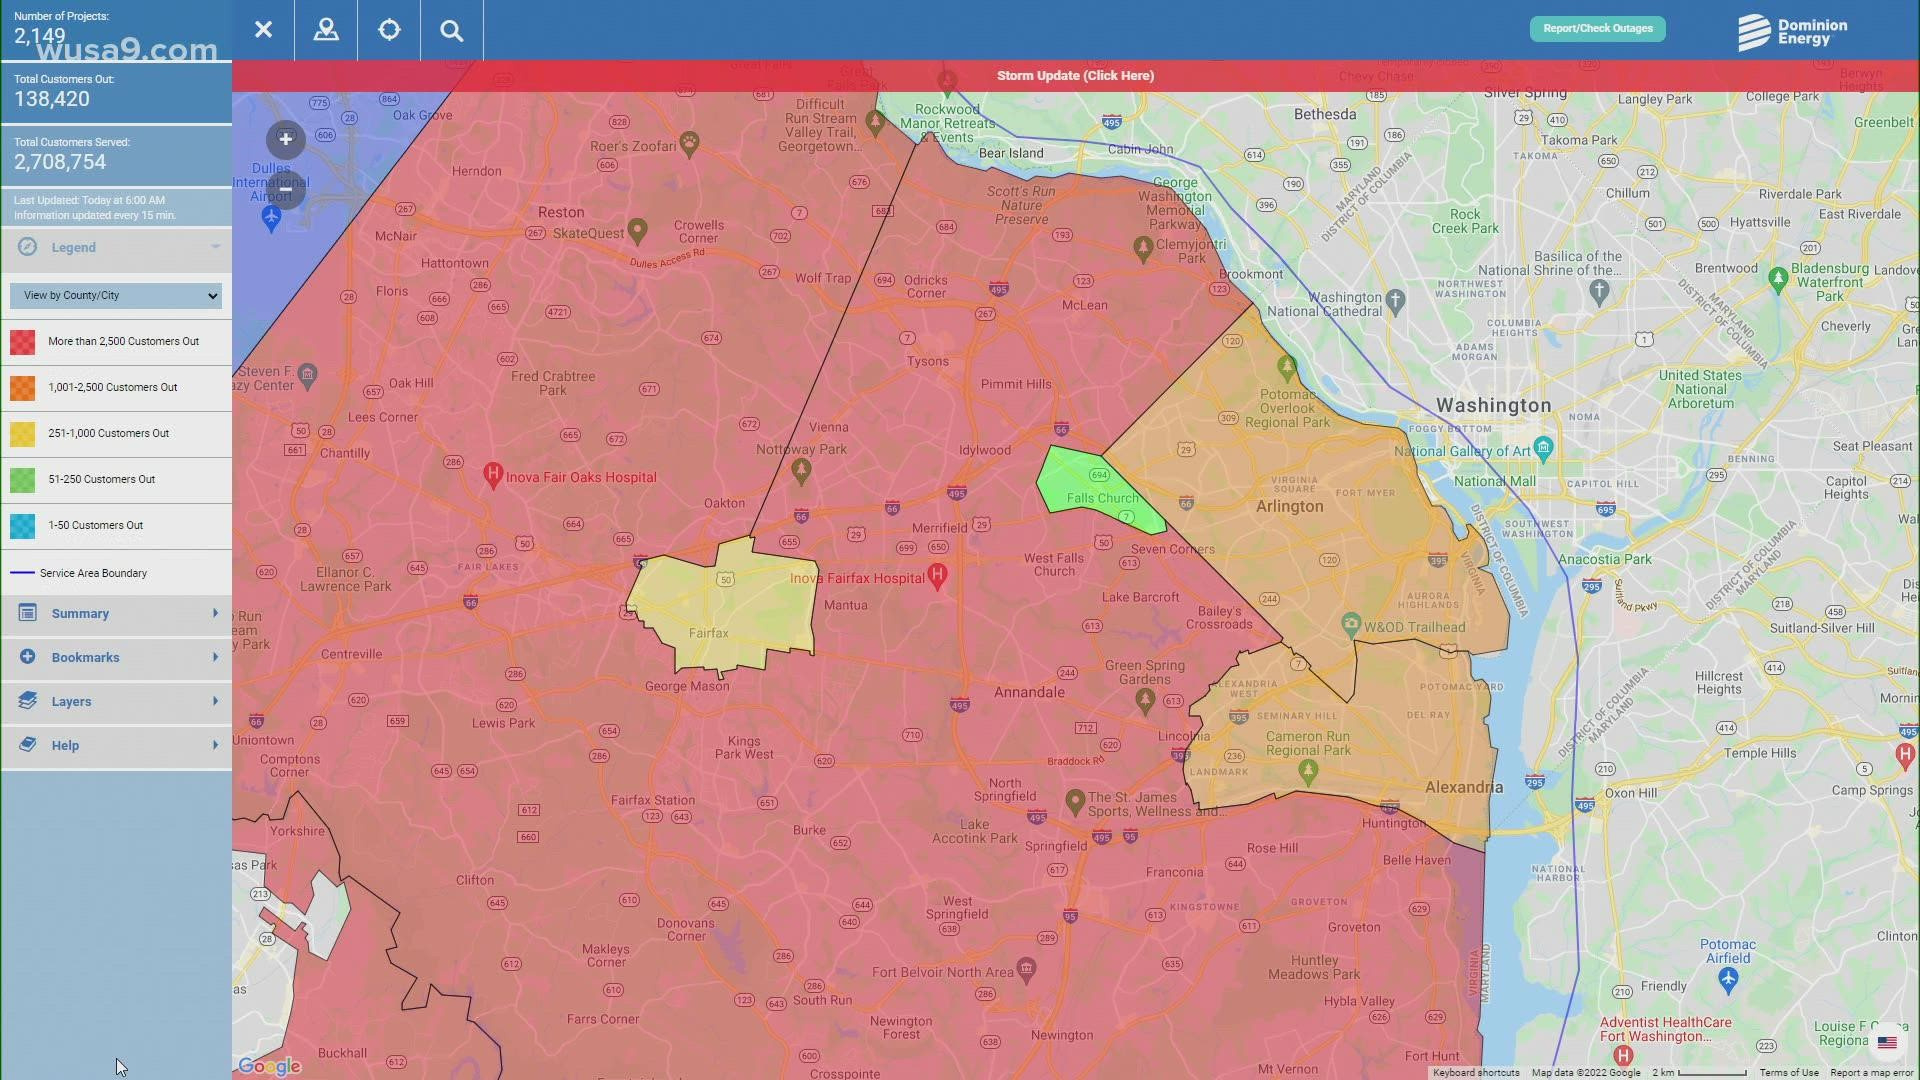Open the Bookmarks panel item
1920x1080 pixels.
116,657
